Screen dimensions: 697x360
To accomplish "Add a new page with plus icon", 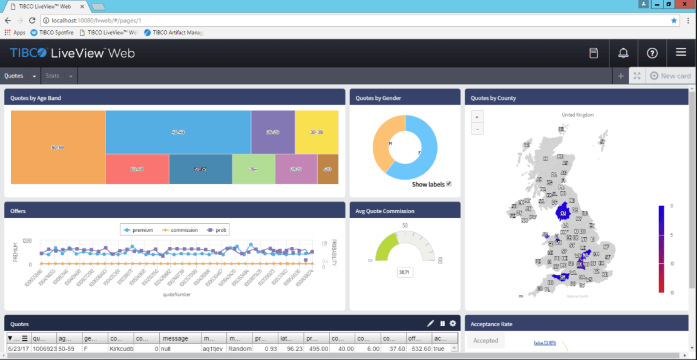I will 621,76.
